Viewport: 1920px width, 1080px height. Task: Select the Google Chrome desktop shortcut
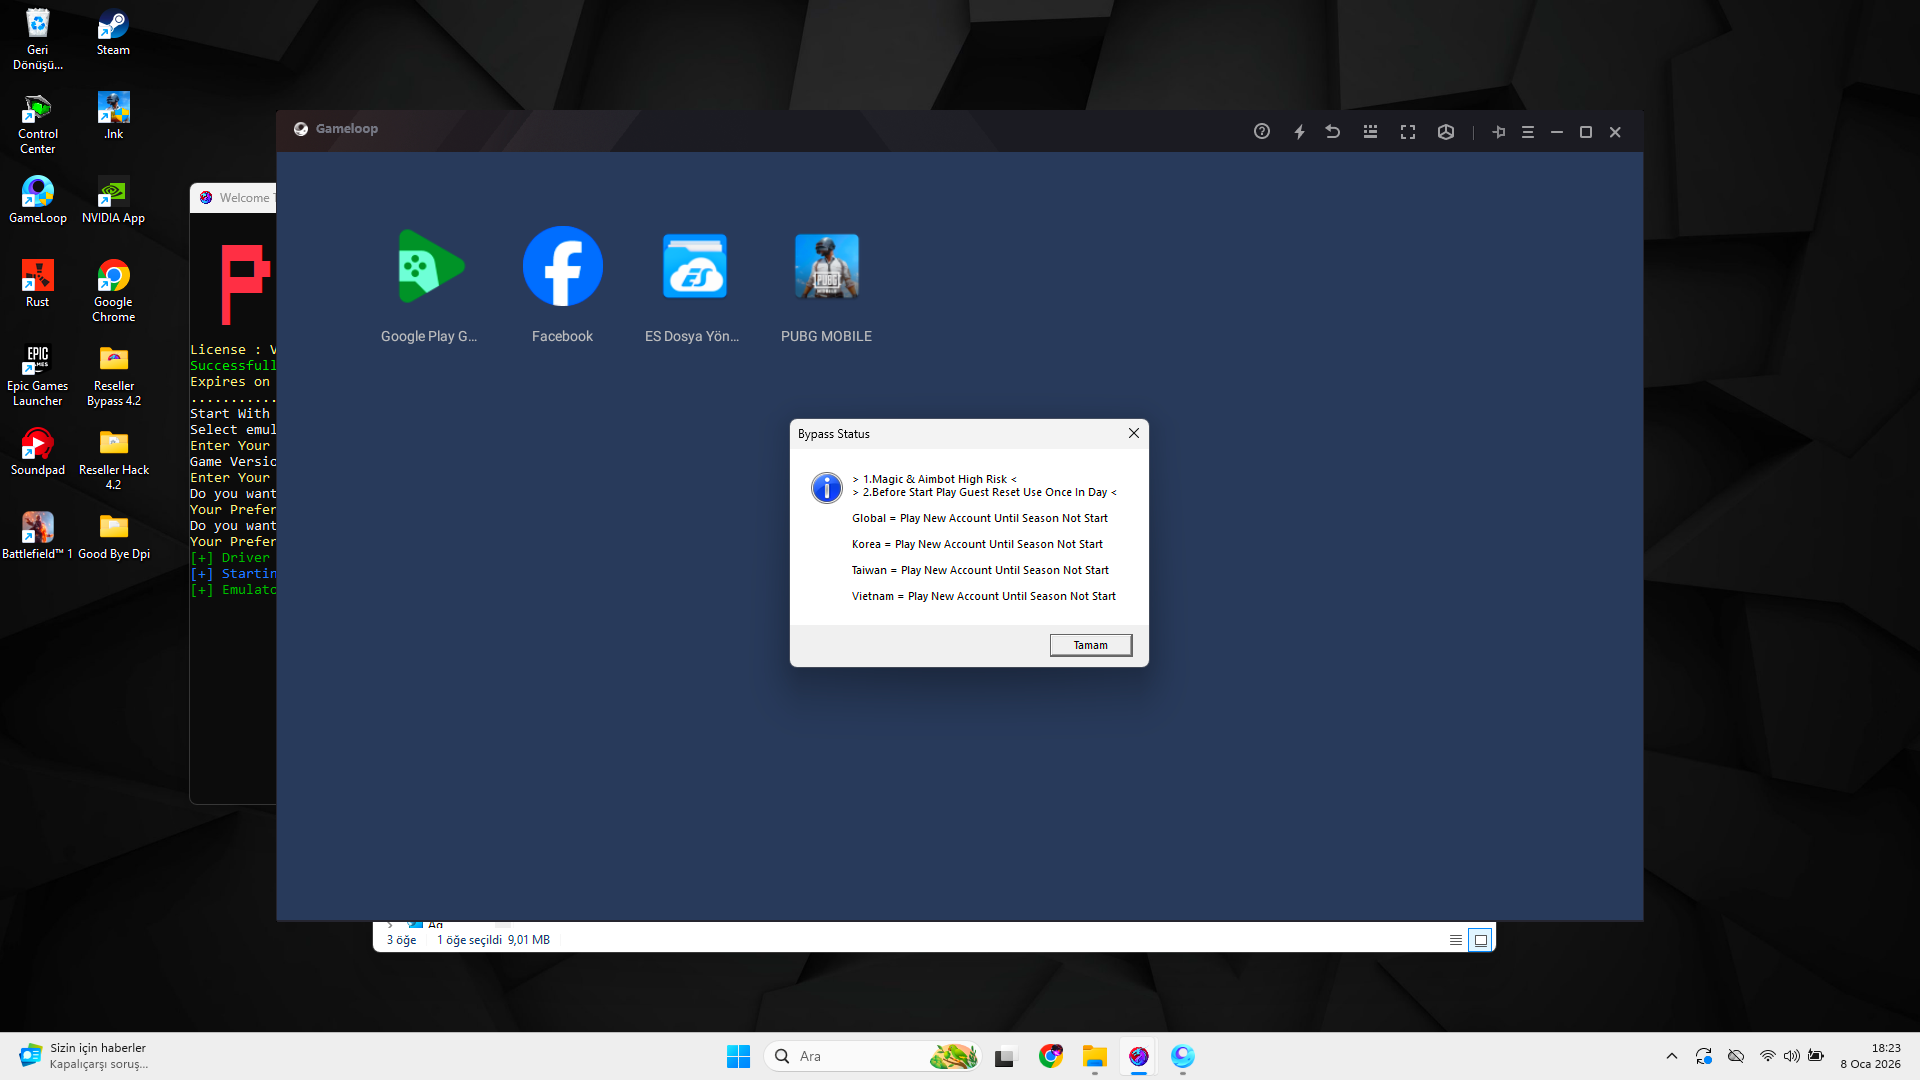[113, 291]
